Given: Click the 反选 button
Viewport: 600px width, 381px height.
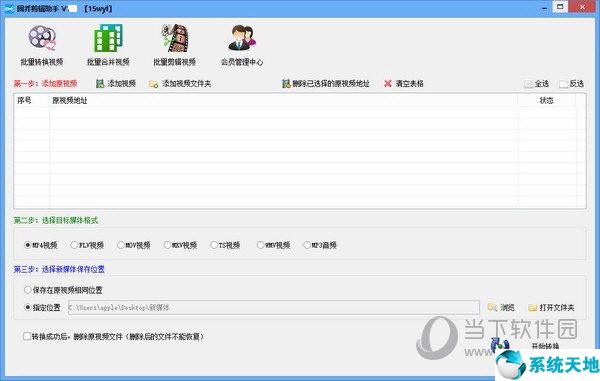Looking at the screenshot, I should [571, 84].
